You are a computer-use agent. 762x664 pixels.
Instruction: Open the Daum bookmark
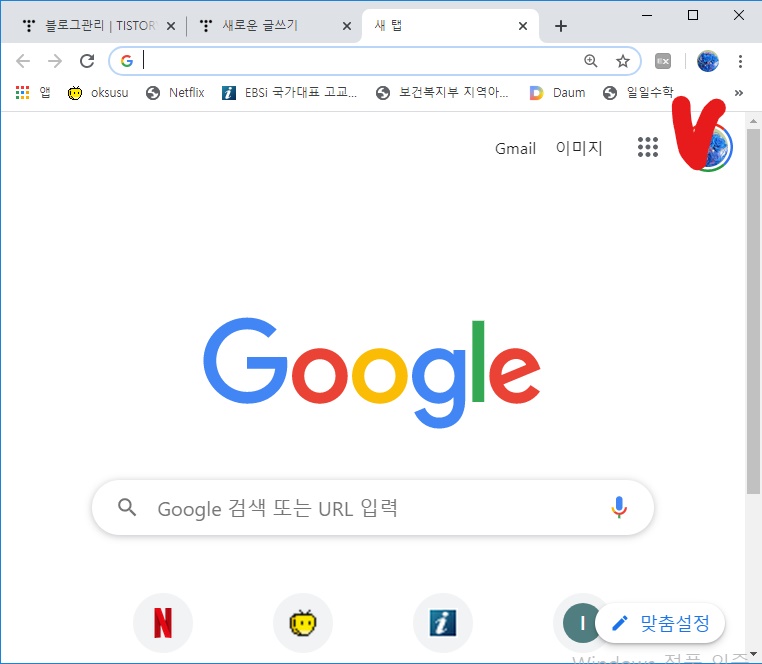click(x=557, y=92)
